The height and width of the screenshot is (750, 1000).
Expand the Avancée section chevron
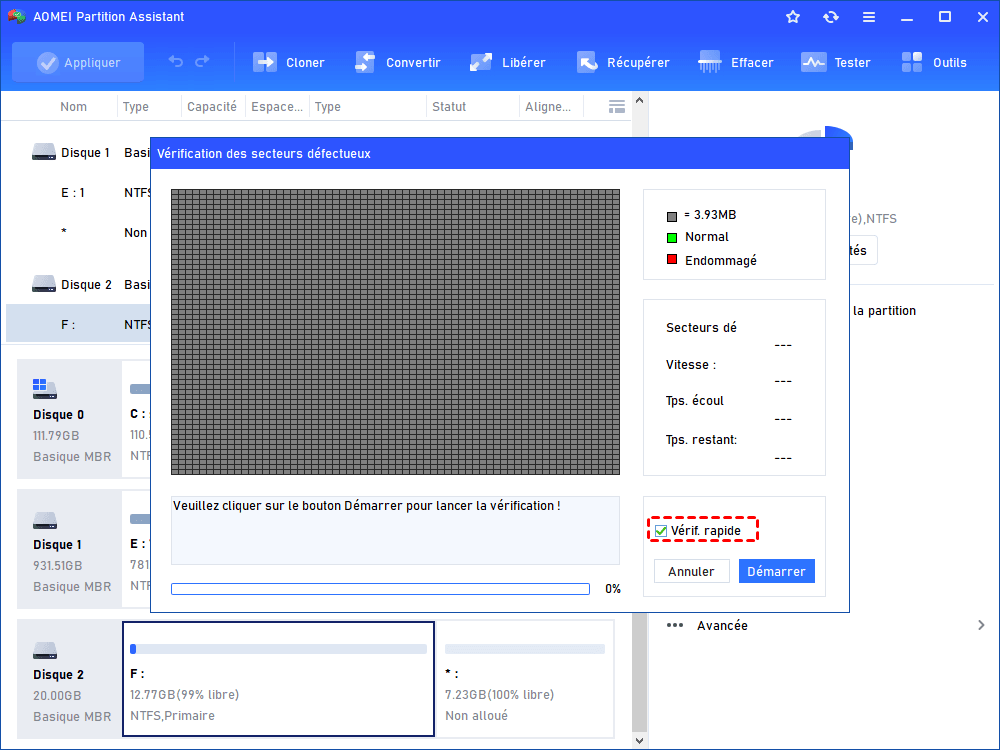pyautogui.click(x=981, y=626)
